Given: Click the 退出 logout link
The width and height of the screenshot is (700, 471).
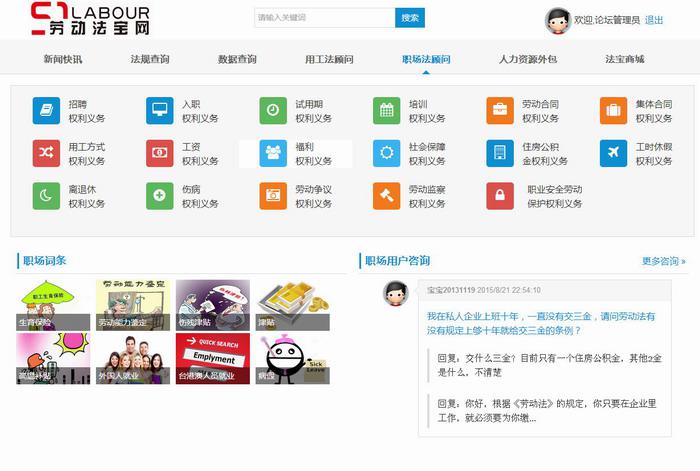Looking at the screenshot, I should tap(654, 20).
